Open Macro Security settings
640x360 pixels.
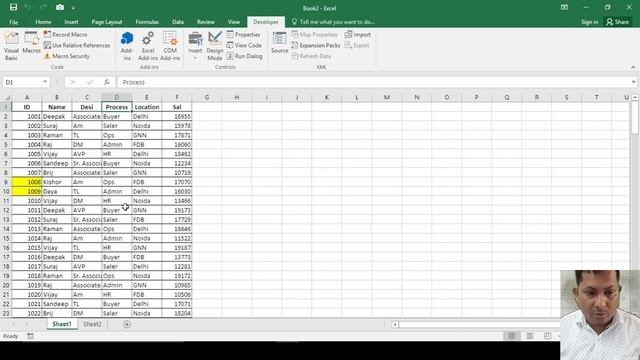(x=67, y=56)
